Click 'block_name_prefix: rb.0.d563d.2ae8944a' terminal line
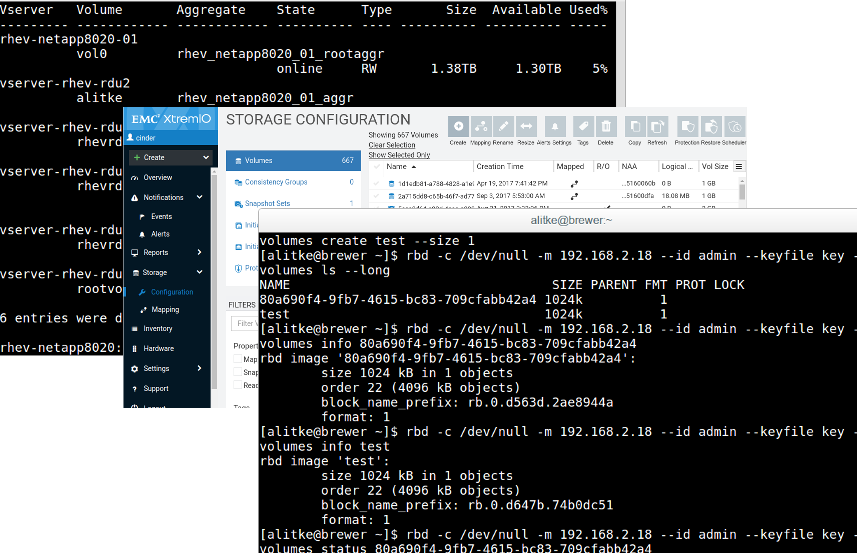 coord(467,403)
